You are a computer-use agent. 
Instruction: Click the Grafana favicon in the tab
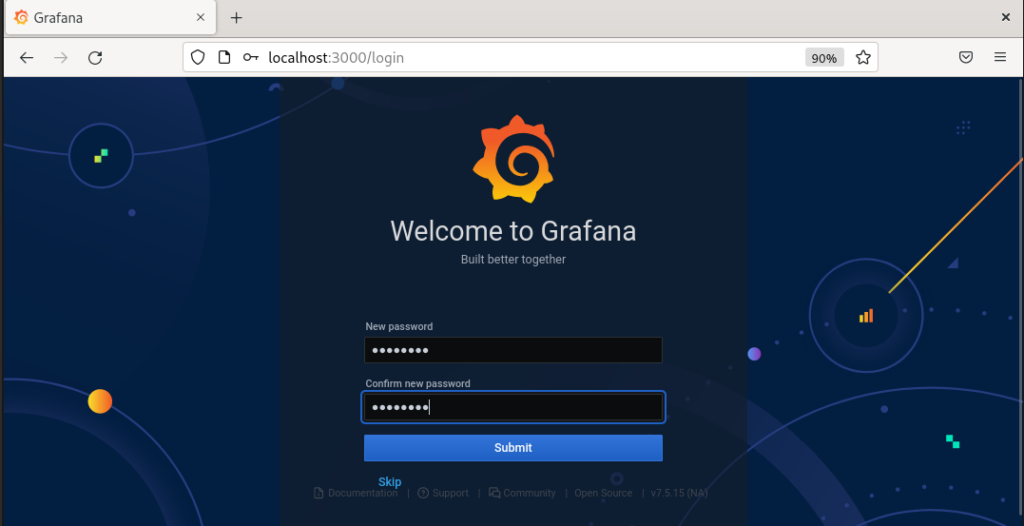pos(21,18)
